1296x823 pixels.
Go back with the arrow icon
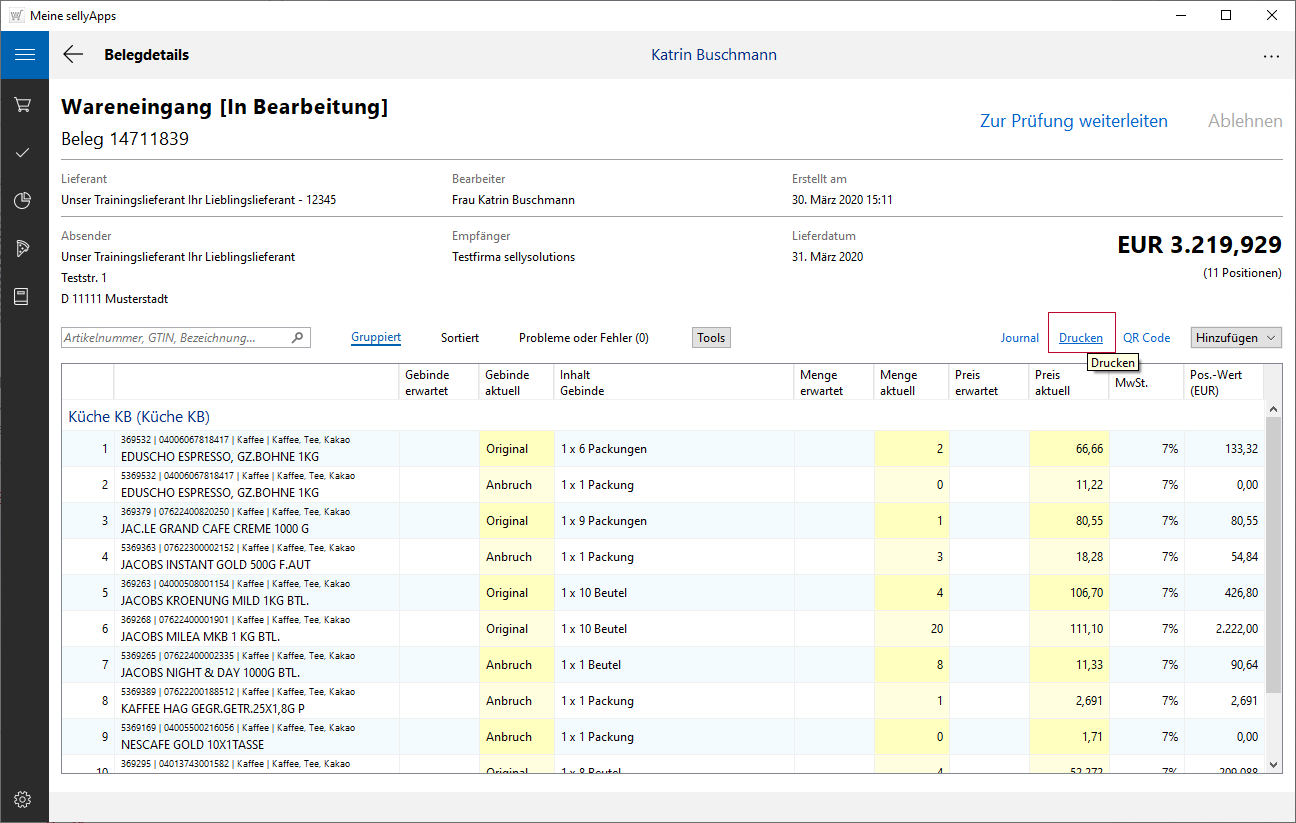(73, 55)
